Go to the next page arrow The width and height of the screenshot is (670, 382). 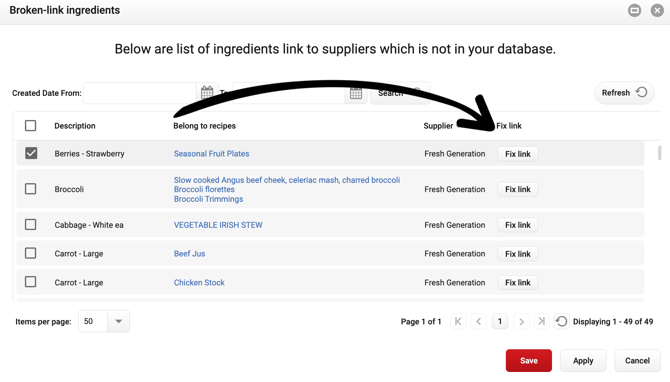pyautogui.click(x=521, y=321)
